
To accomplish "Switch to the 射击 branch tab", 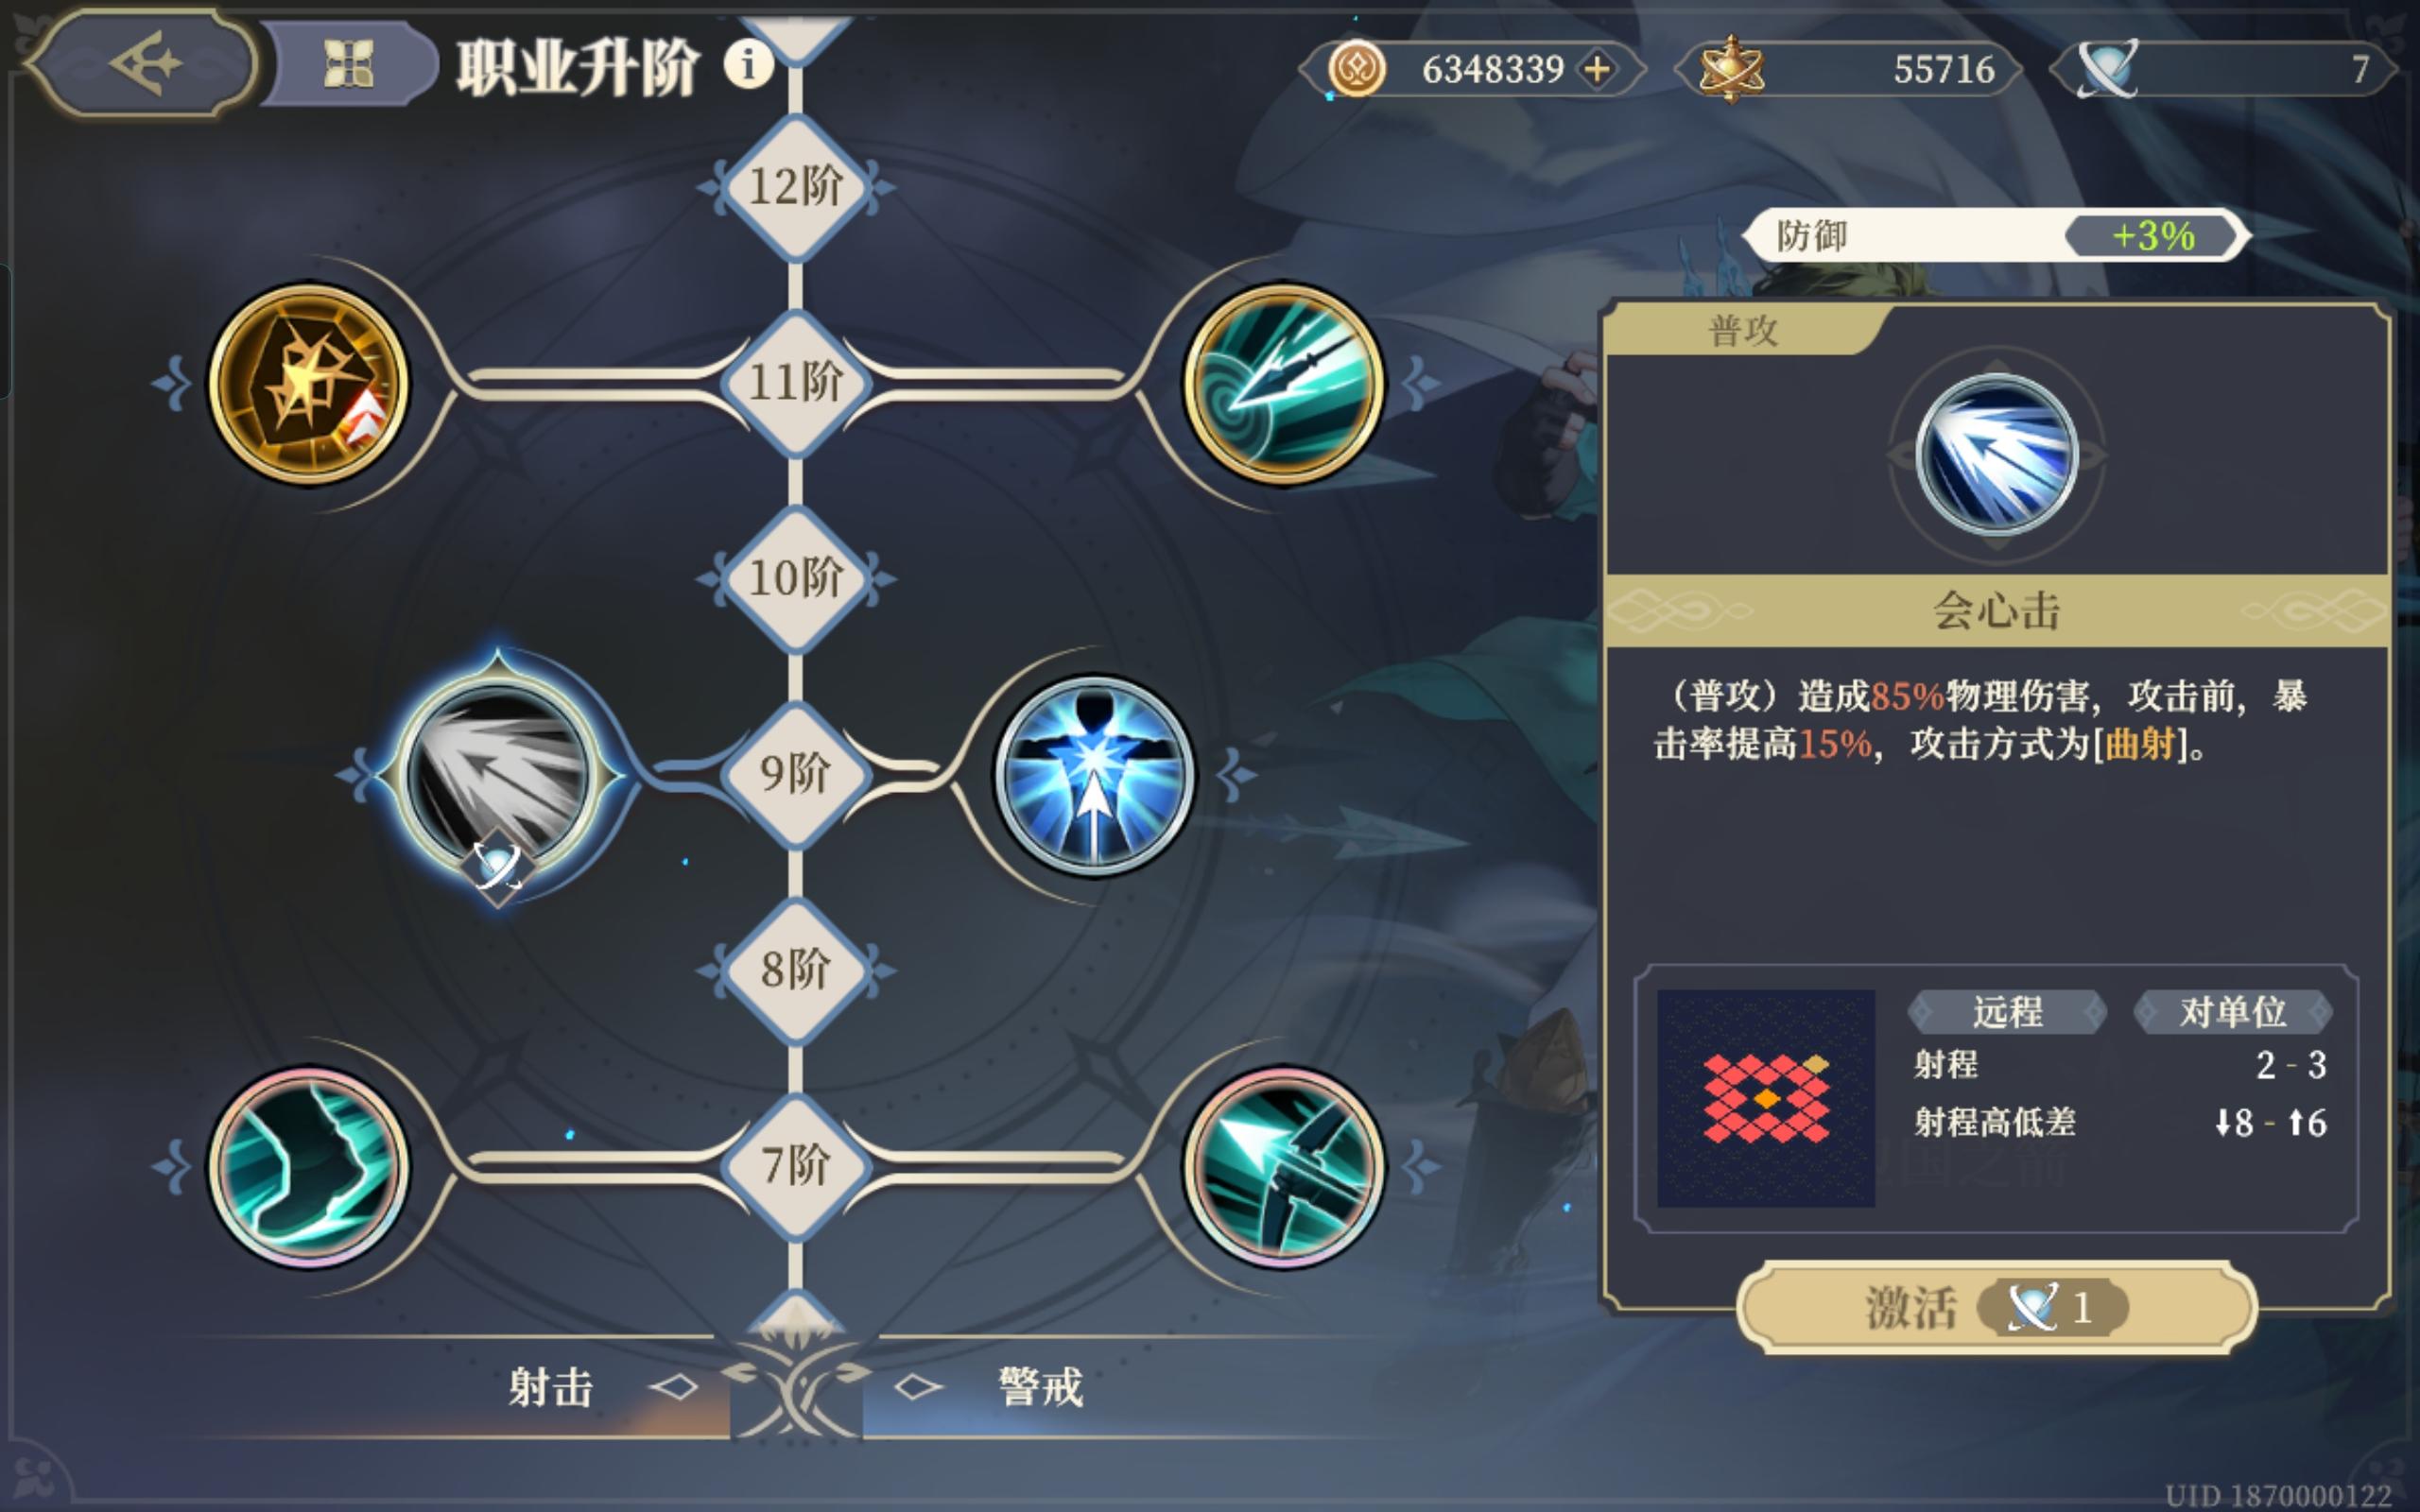I will tap(550, 1388).
